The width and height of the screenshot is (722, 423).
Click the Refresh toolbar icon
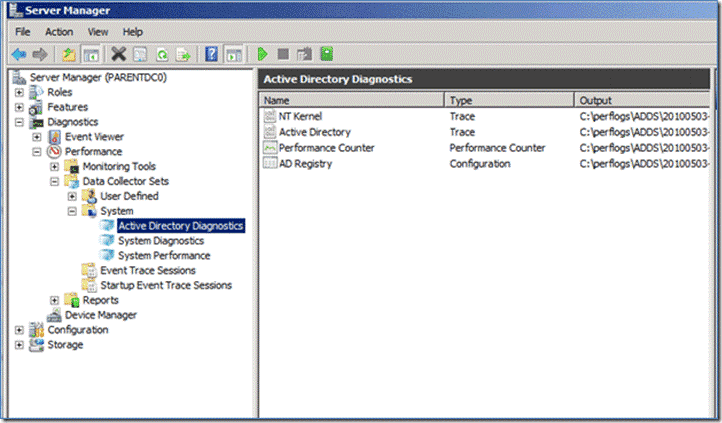[160, 54]
